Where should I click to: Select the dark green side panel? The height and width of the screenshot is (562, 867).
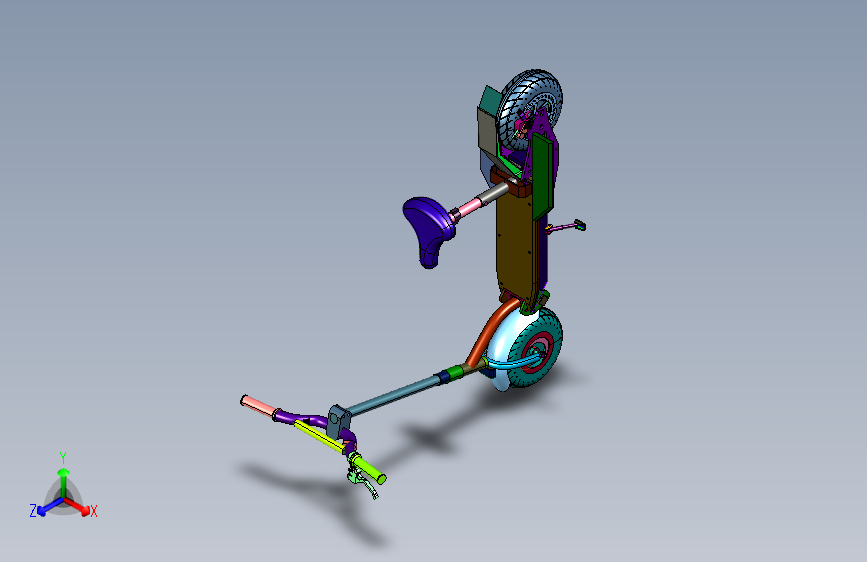[543, 175]
